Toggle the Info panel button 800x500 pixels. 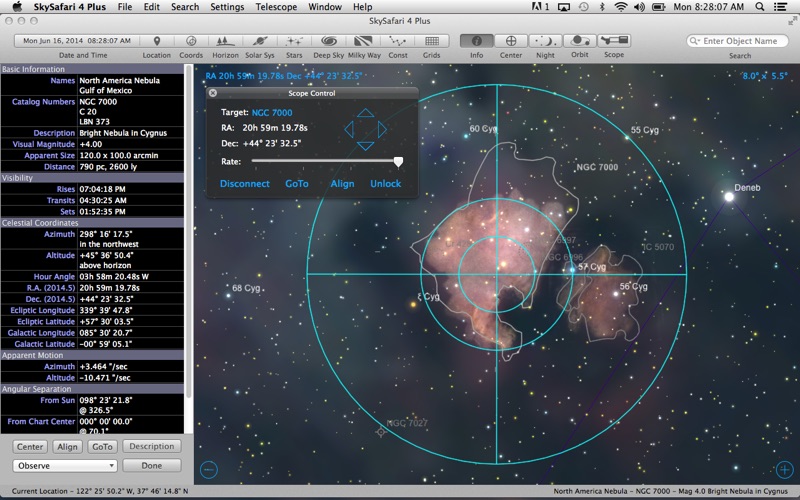pos(477,41)
